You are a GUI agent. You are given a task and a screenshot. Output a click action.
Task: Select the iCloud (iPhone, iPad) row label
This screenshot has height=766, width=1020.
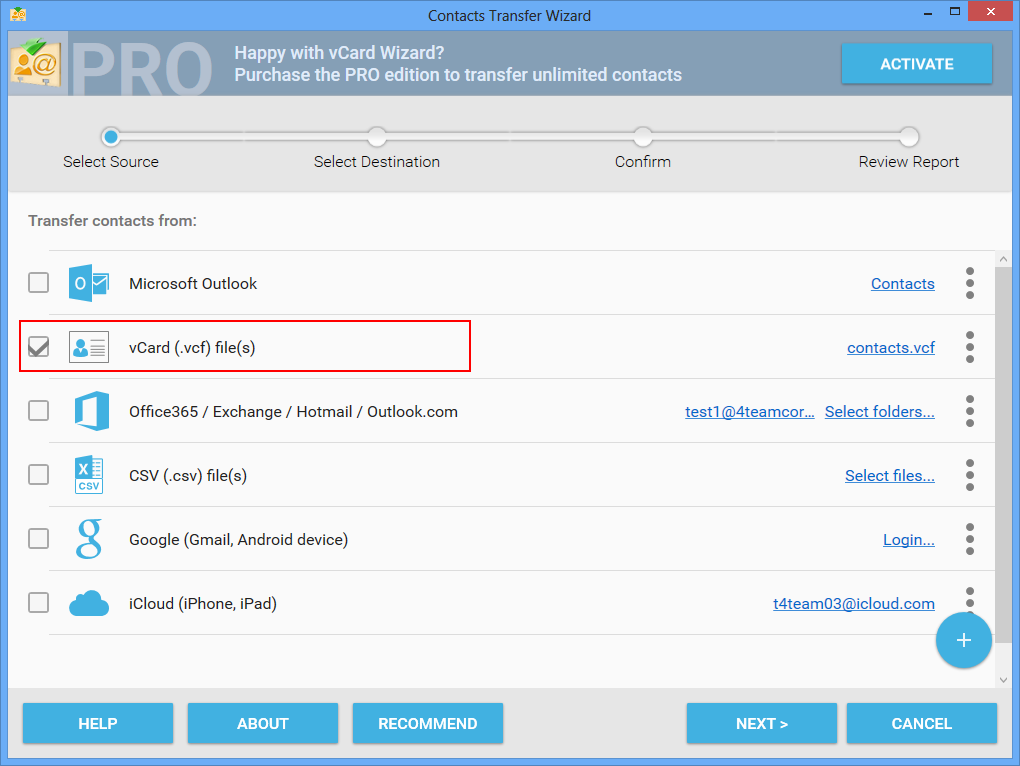pyautogui.click(x=203, y=603)
